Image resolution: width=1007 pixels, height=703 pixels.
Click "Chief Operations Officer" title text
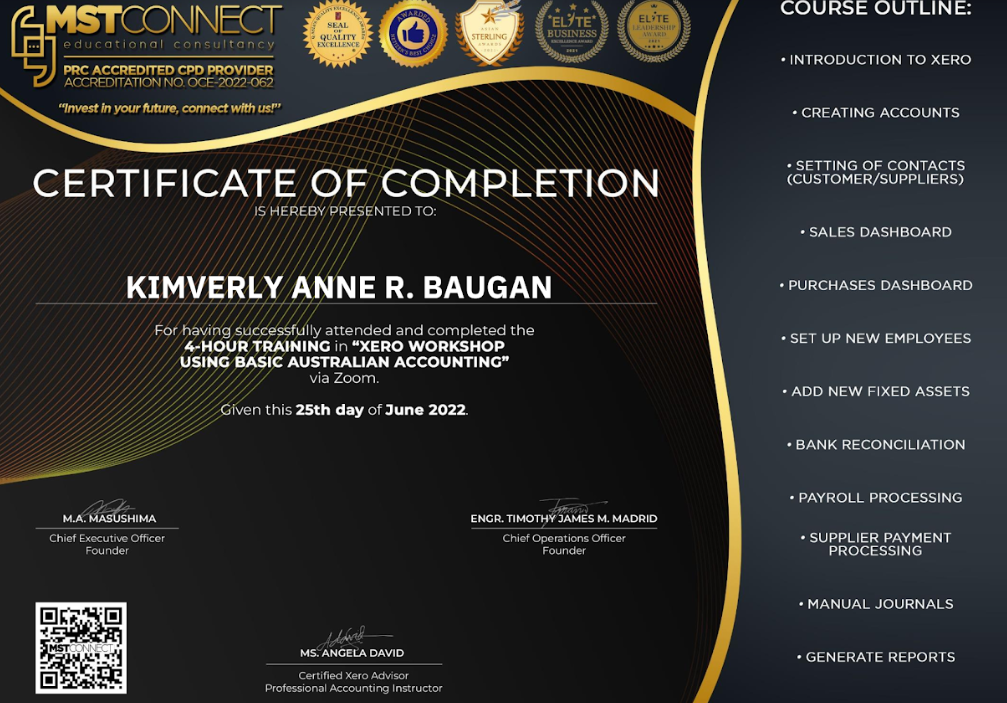click(x=564, y=538)
